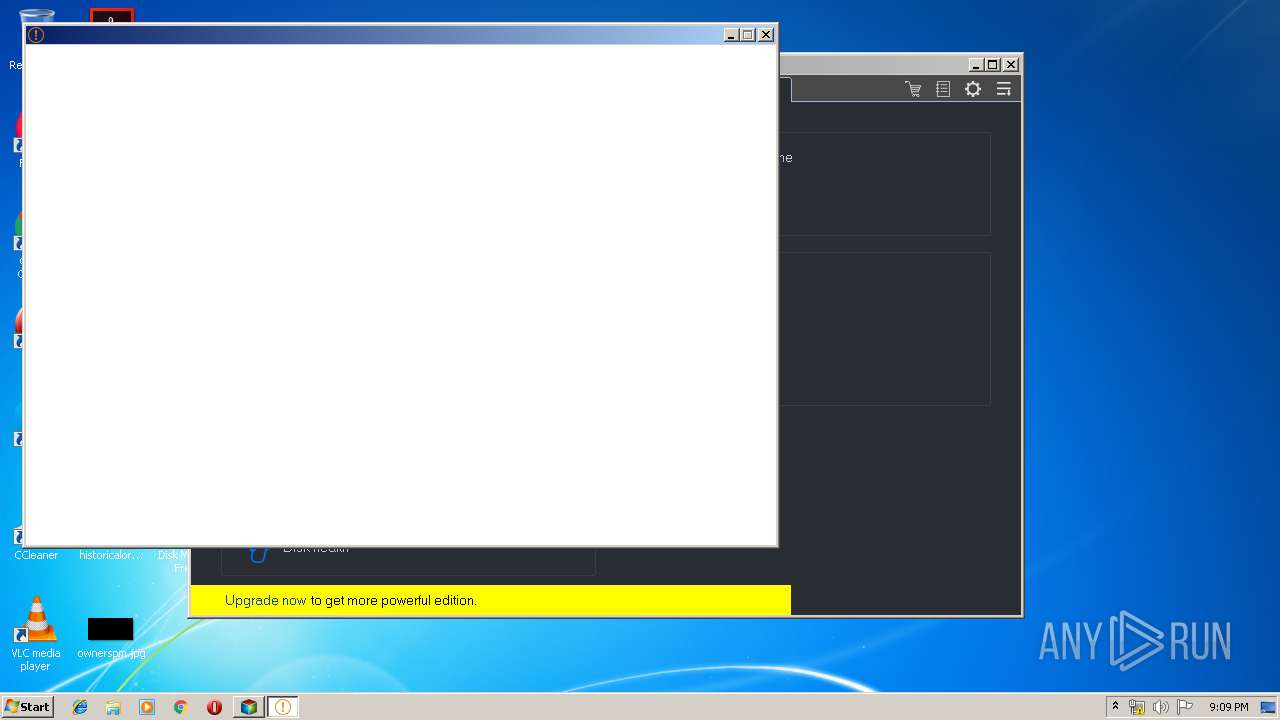Open the notebook log icon in the toolbar
The width and height of the screenshot is (1280, 720).
point(943,89)
